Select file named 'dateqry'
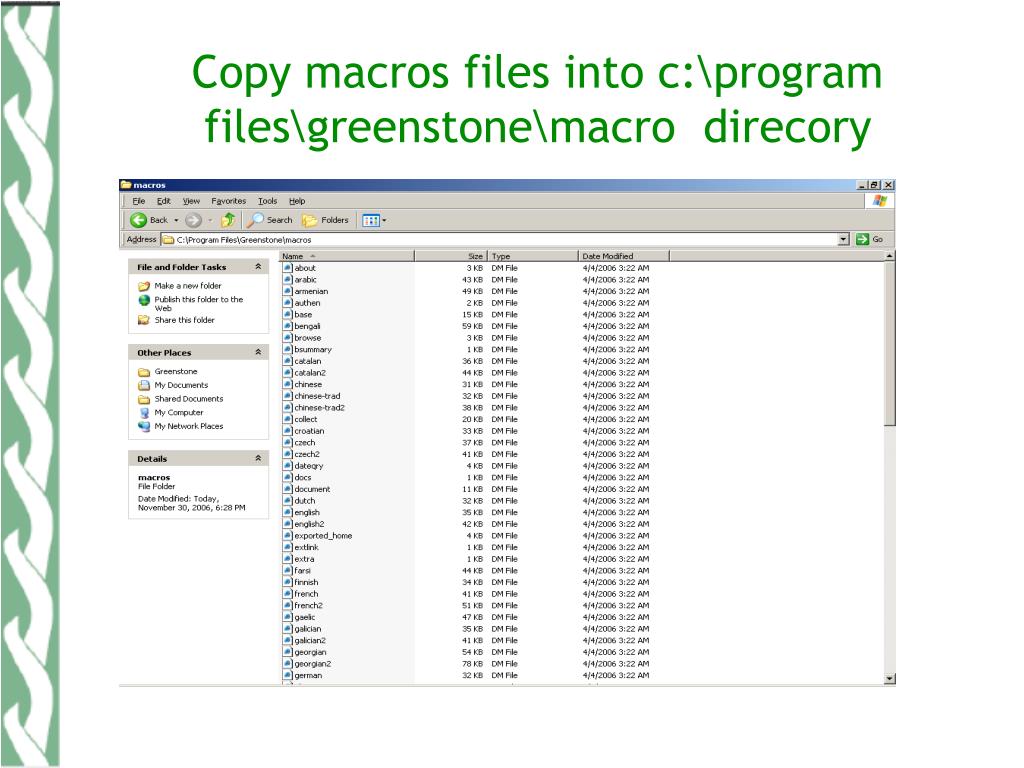 (309, 466)
